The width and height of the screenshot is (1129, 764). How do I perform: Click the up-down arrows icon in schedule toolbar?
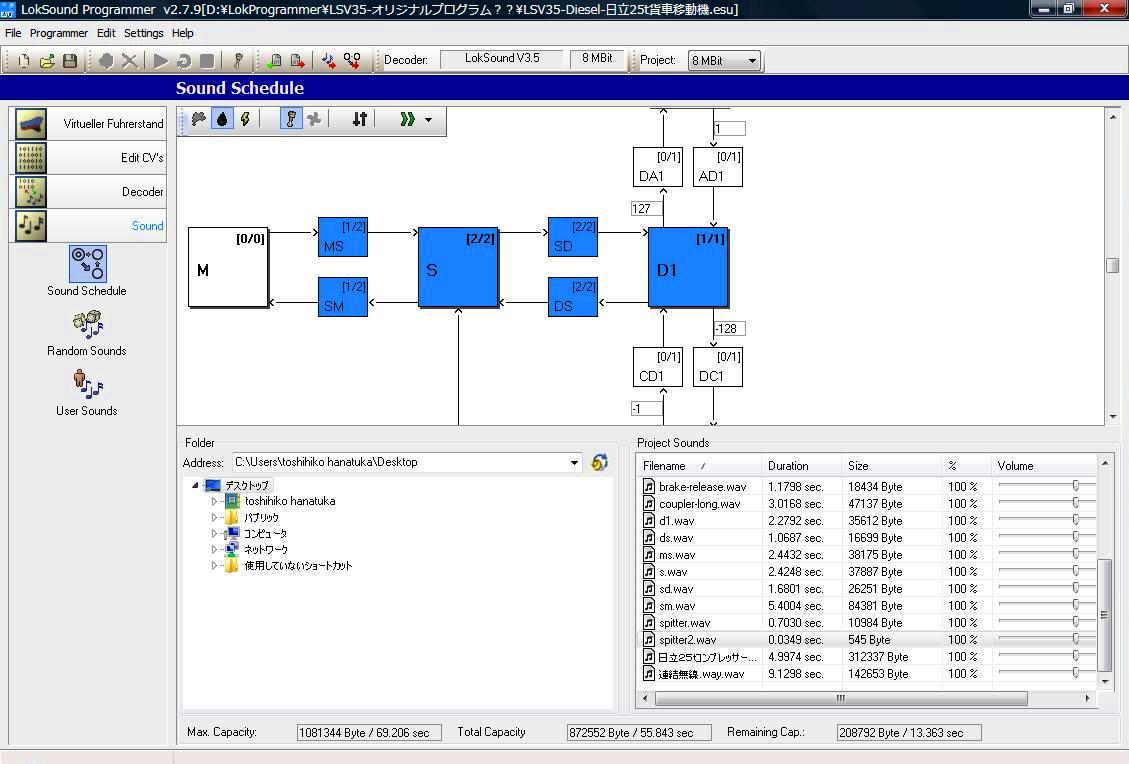point(359,119)
